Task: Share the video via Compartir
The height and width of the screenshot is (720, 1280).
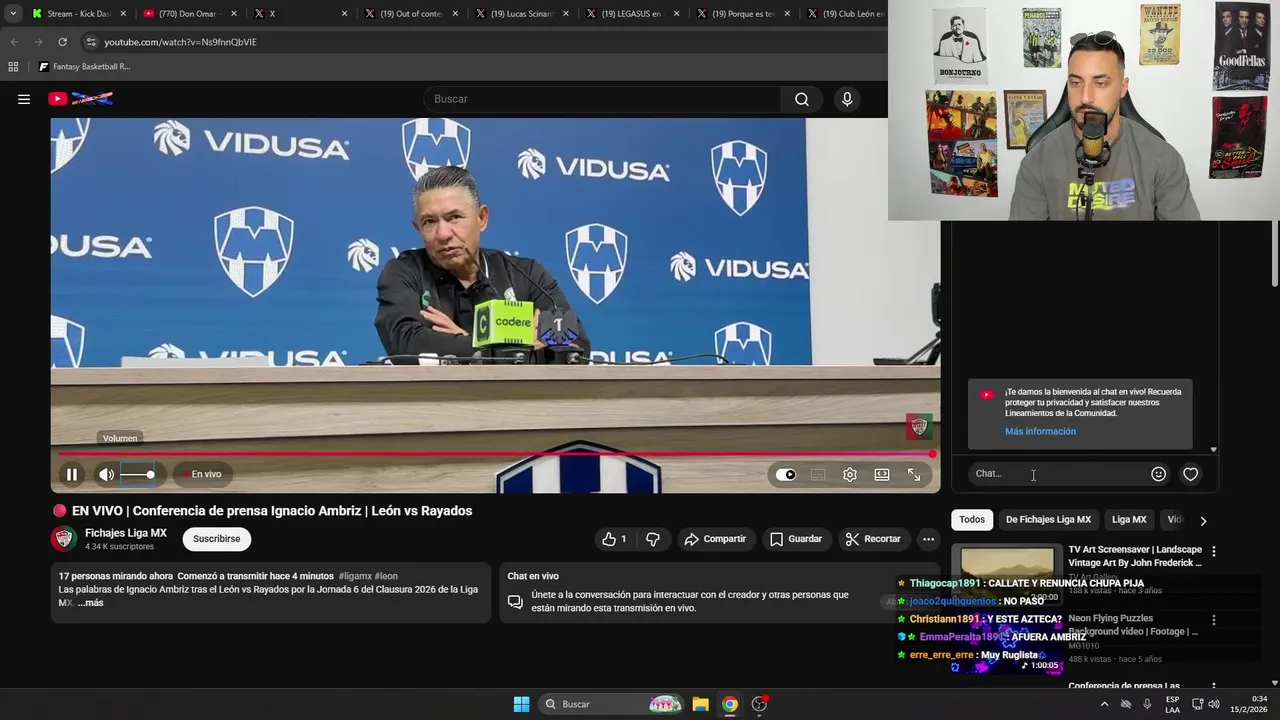Action: (x=715, y=539)
